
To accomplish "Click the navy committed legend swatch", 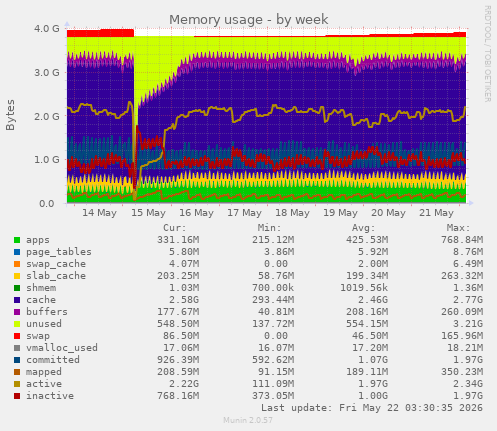I will [x=17, y=360].
